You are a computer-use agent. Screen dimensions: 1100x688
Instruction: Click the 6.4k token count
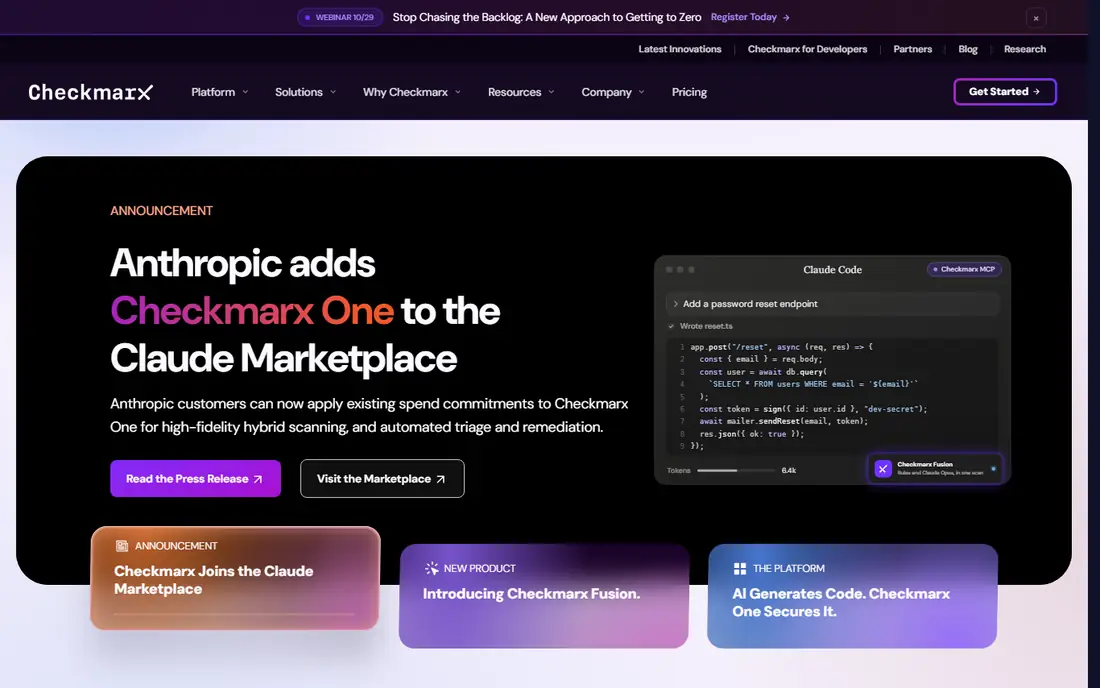(x=789, y=471)
